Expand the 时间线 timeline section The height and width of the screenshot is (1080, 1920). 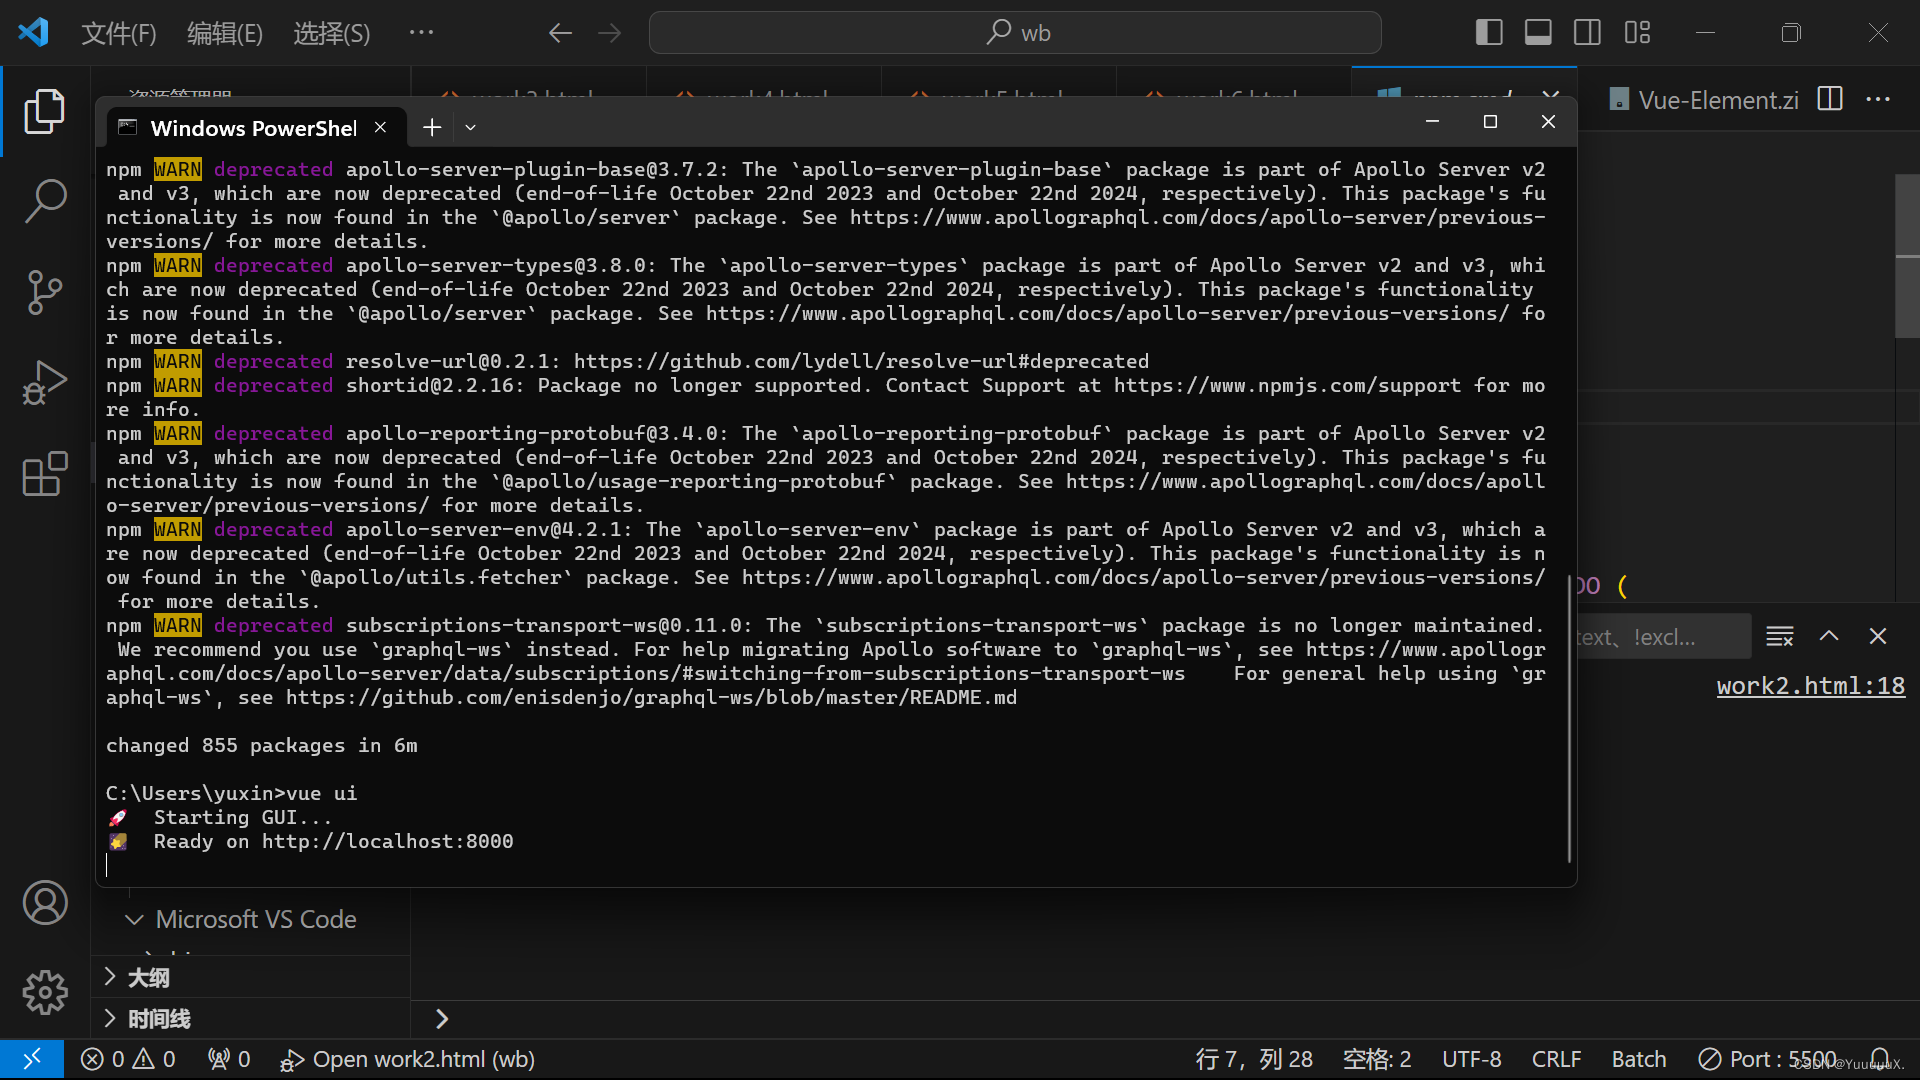(158, 1018)
